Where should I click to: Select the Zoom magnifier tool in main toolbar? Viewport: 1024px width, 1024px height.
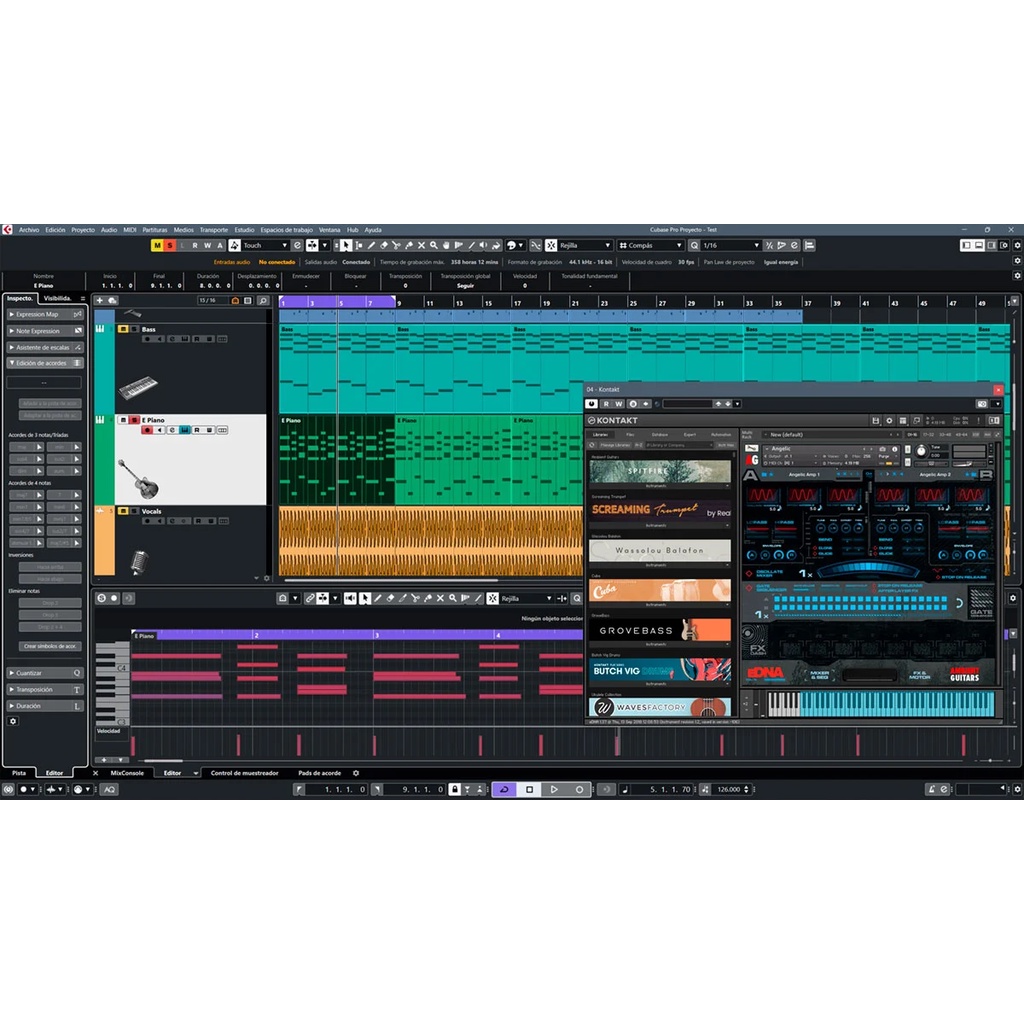434,246
